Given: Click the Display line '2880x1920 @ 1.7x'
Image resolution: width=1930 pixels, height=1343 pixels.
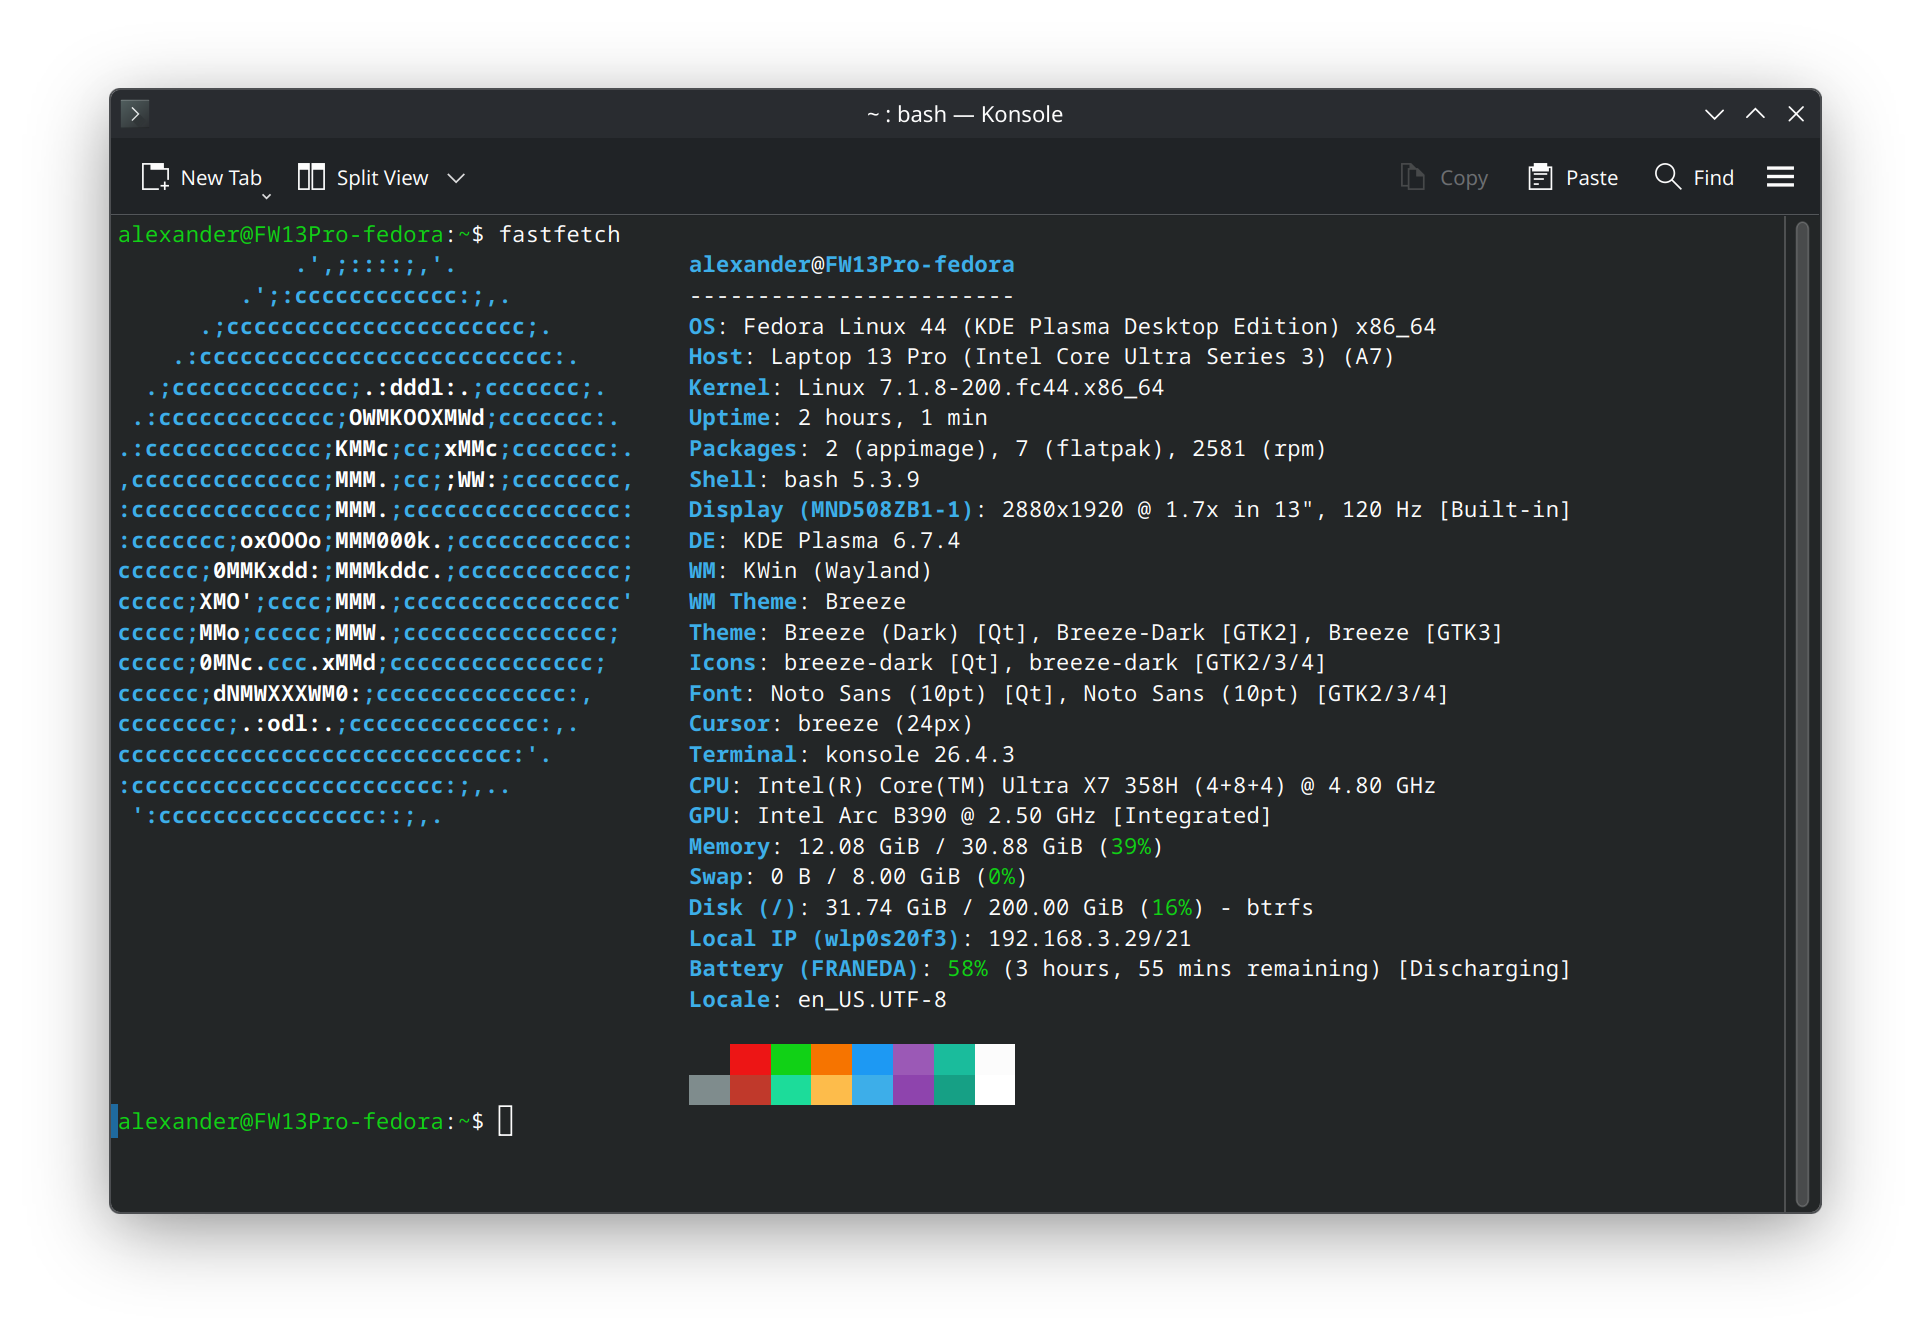Looking at the screenshot, I should click(1130, 510).
